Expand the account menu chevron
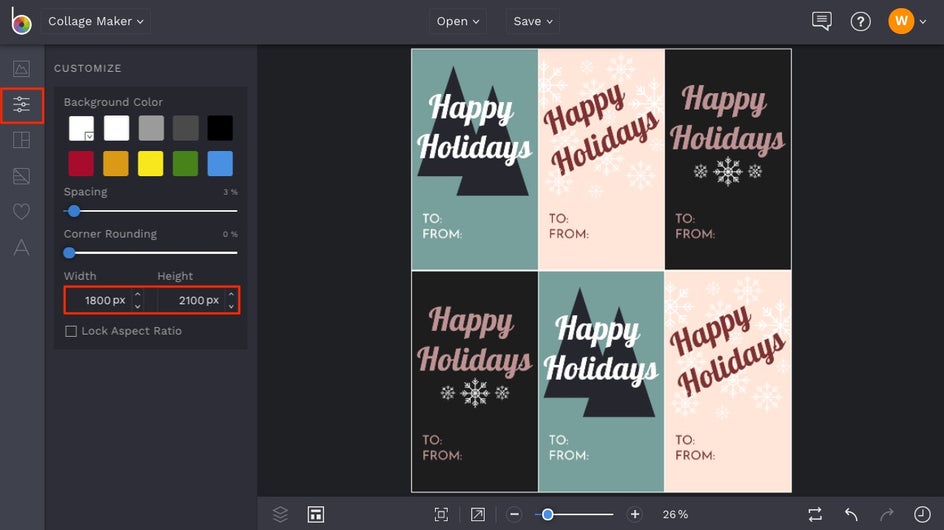 tap(923, 22)
